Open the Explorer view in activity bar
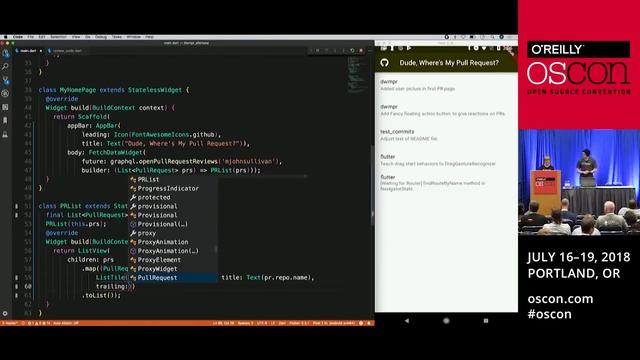This screenshot has width=640, height=360. coord(5,53)
